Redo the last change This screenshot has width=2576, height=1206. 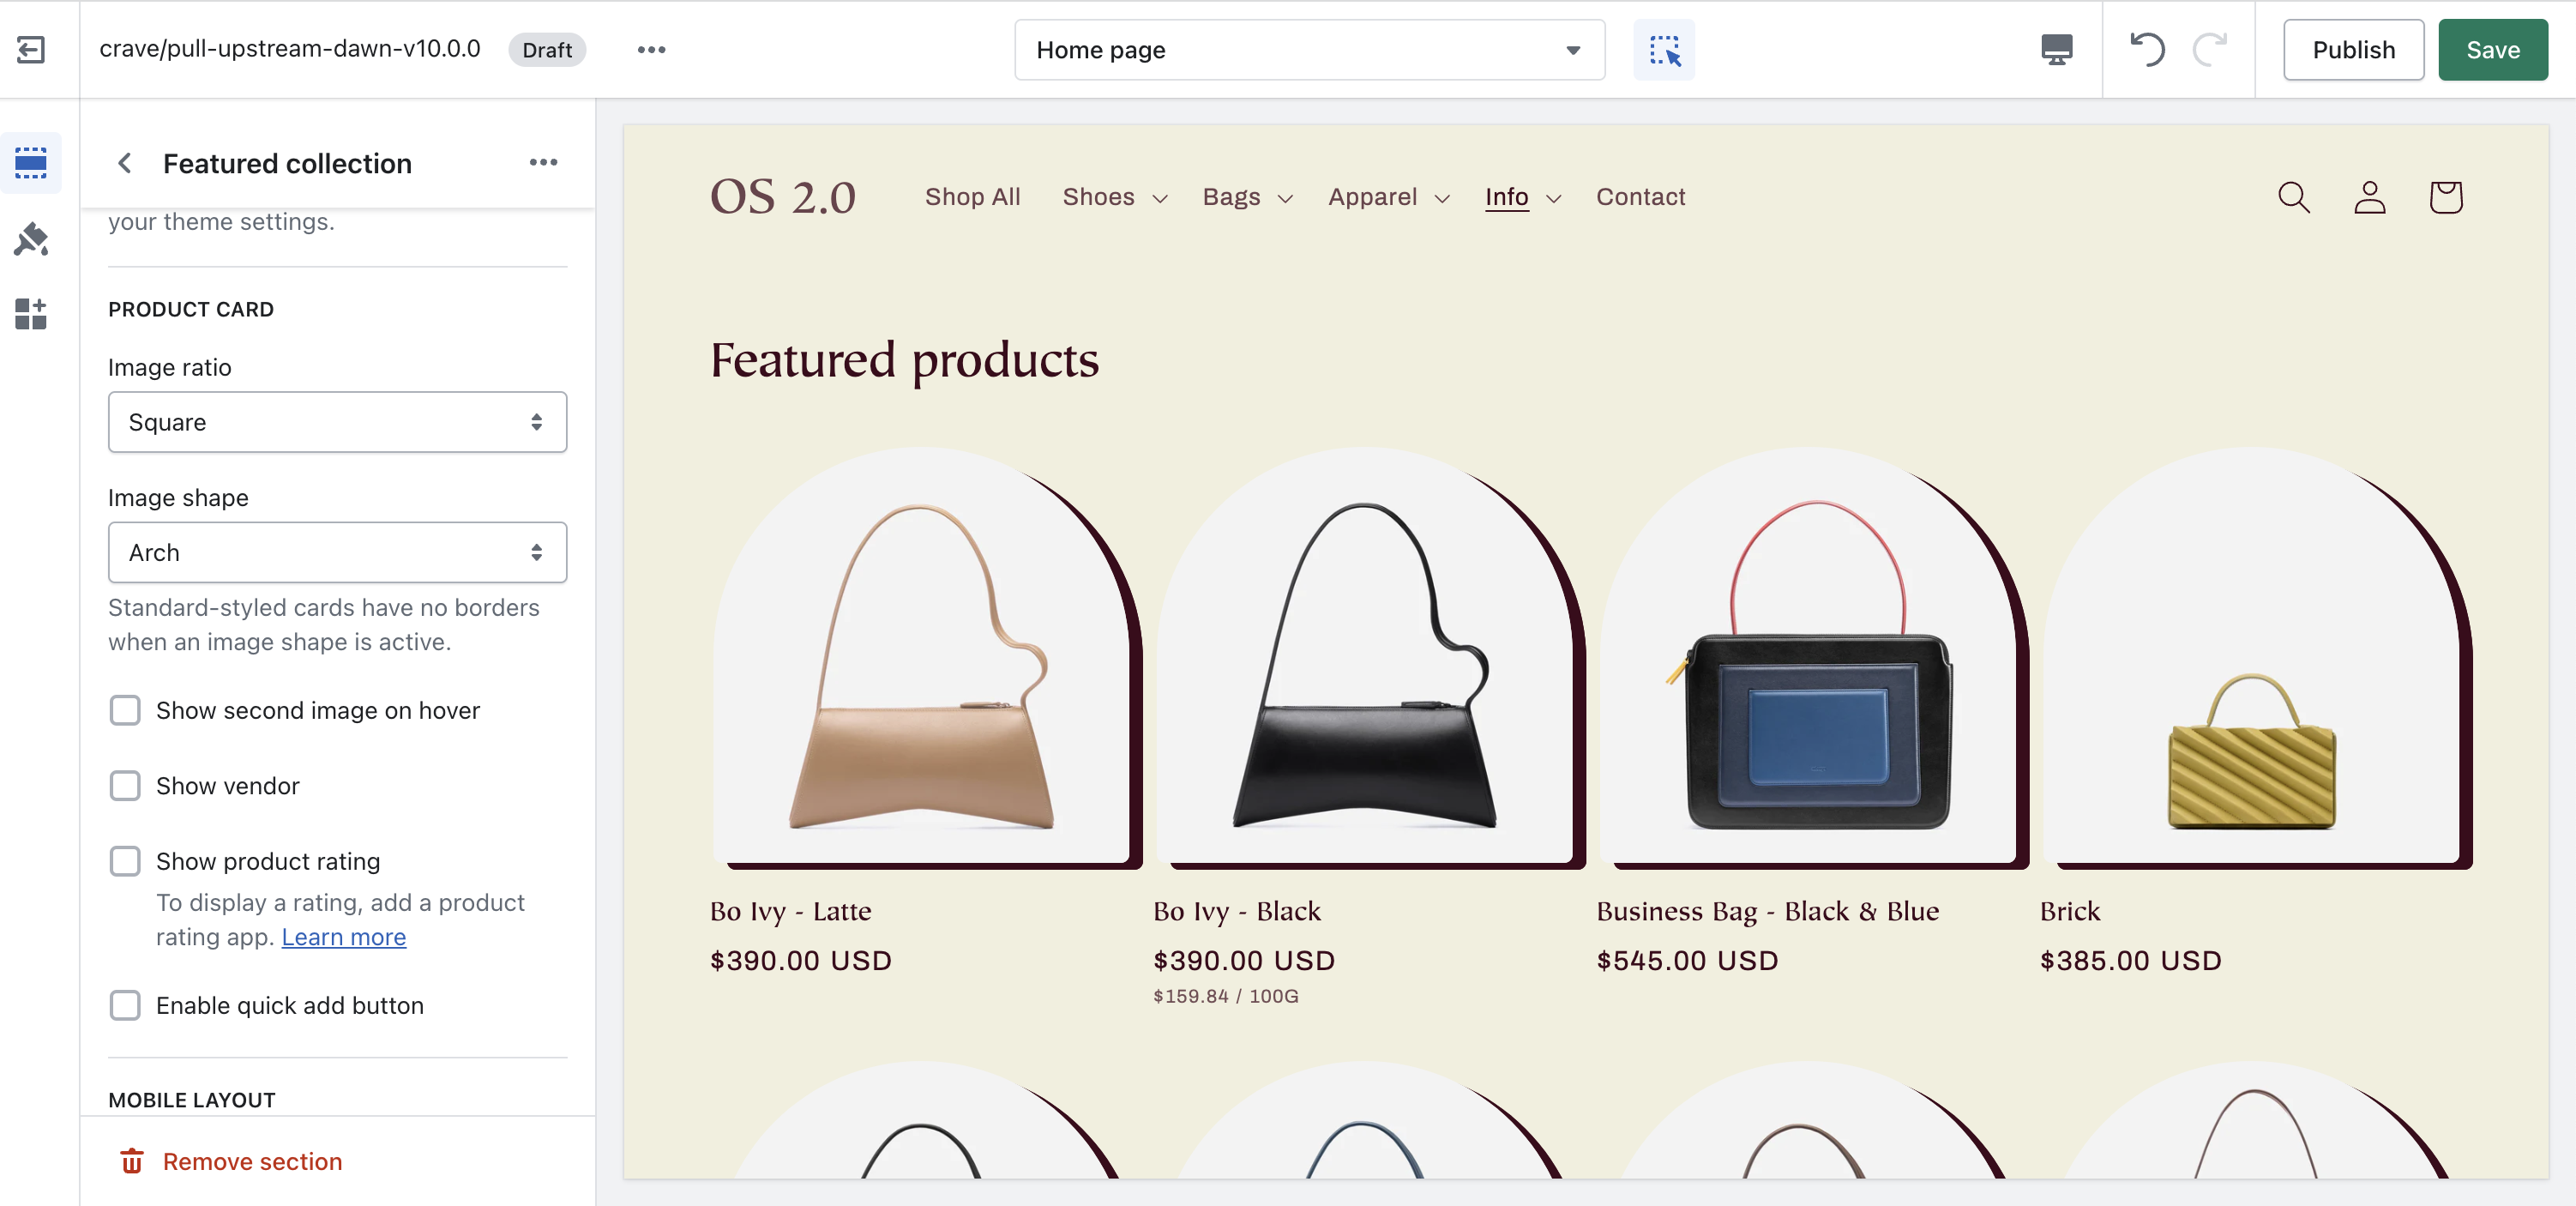(x=2210, y=50)
